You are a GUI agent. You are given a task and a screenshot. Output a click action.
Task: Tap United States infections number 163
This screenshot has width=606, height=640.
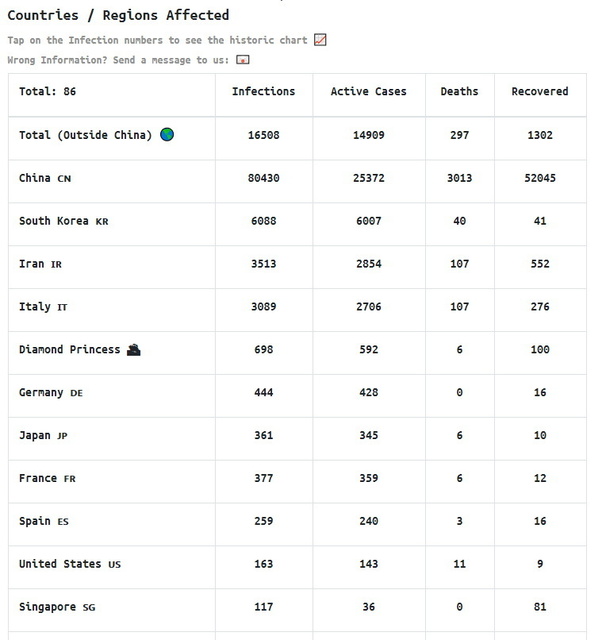(264, 564)
